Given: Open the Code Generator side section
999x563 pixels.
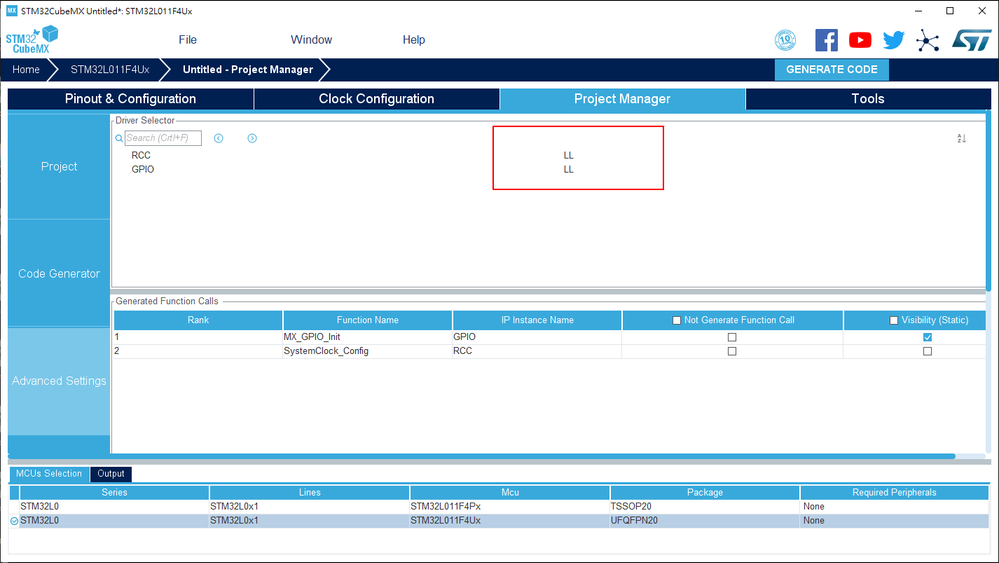Looking at the screenshot, I should click(59, 273).
